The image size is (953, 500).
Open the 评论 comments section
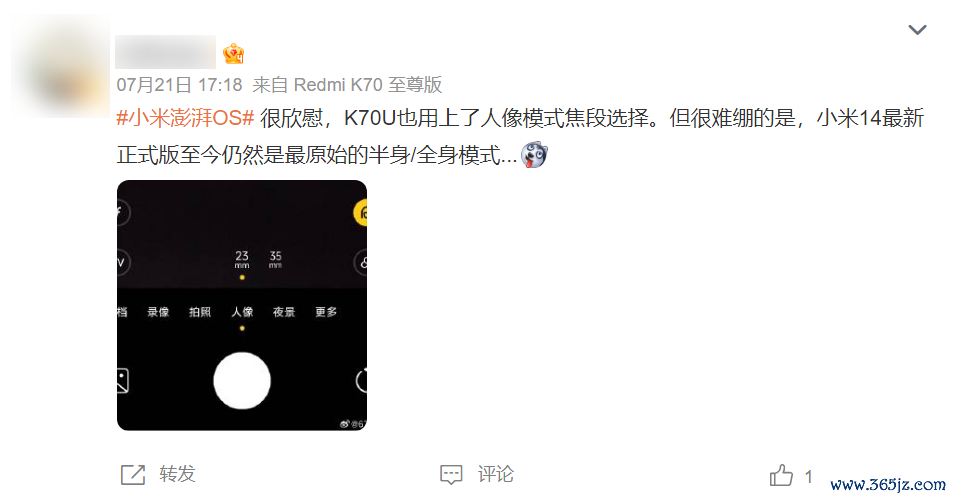[x=496, y=474]
